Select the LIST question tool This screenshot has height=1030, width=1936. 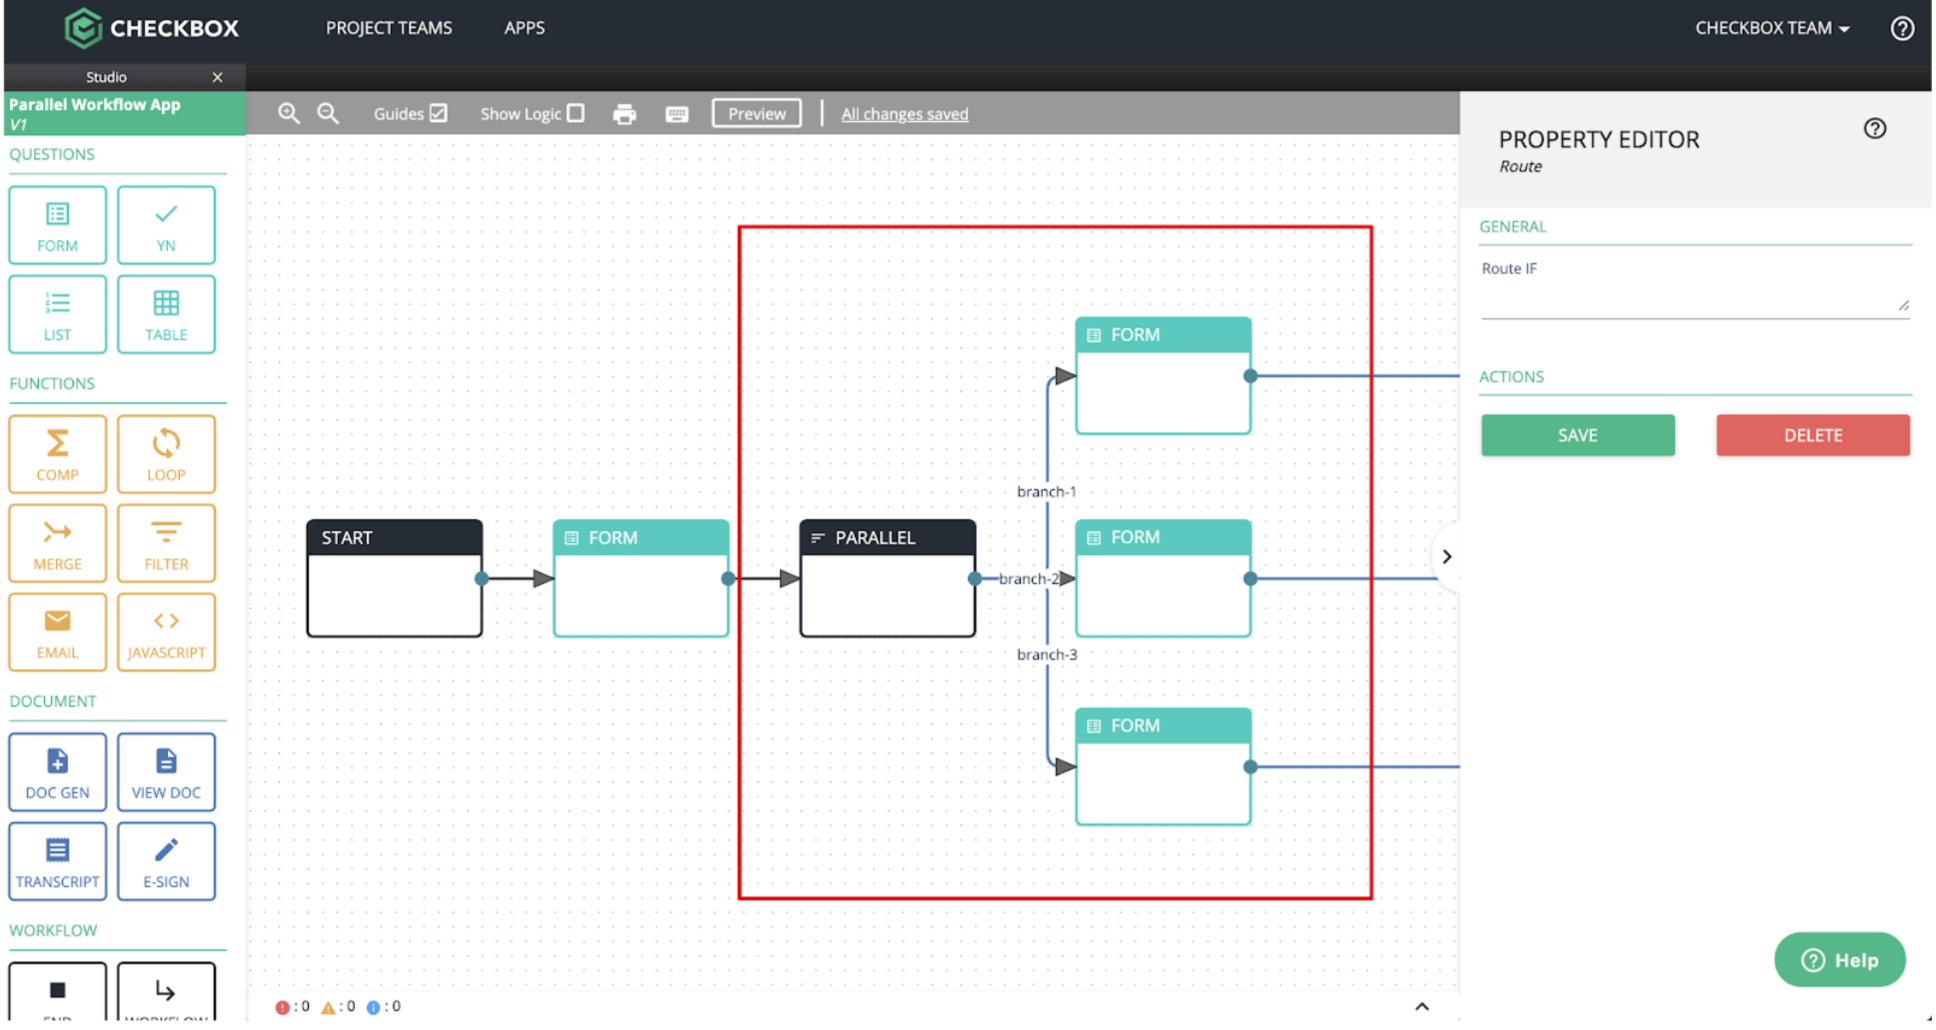(x=57, y=314)
